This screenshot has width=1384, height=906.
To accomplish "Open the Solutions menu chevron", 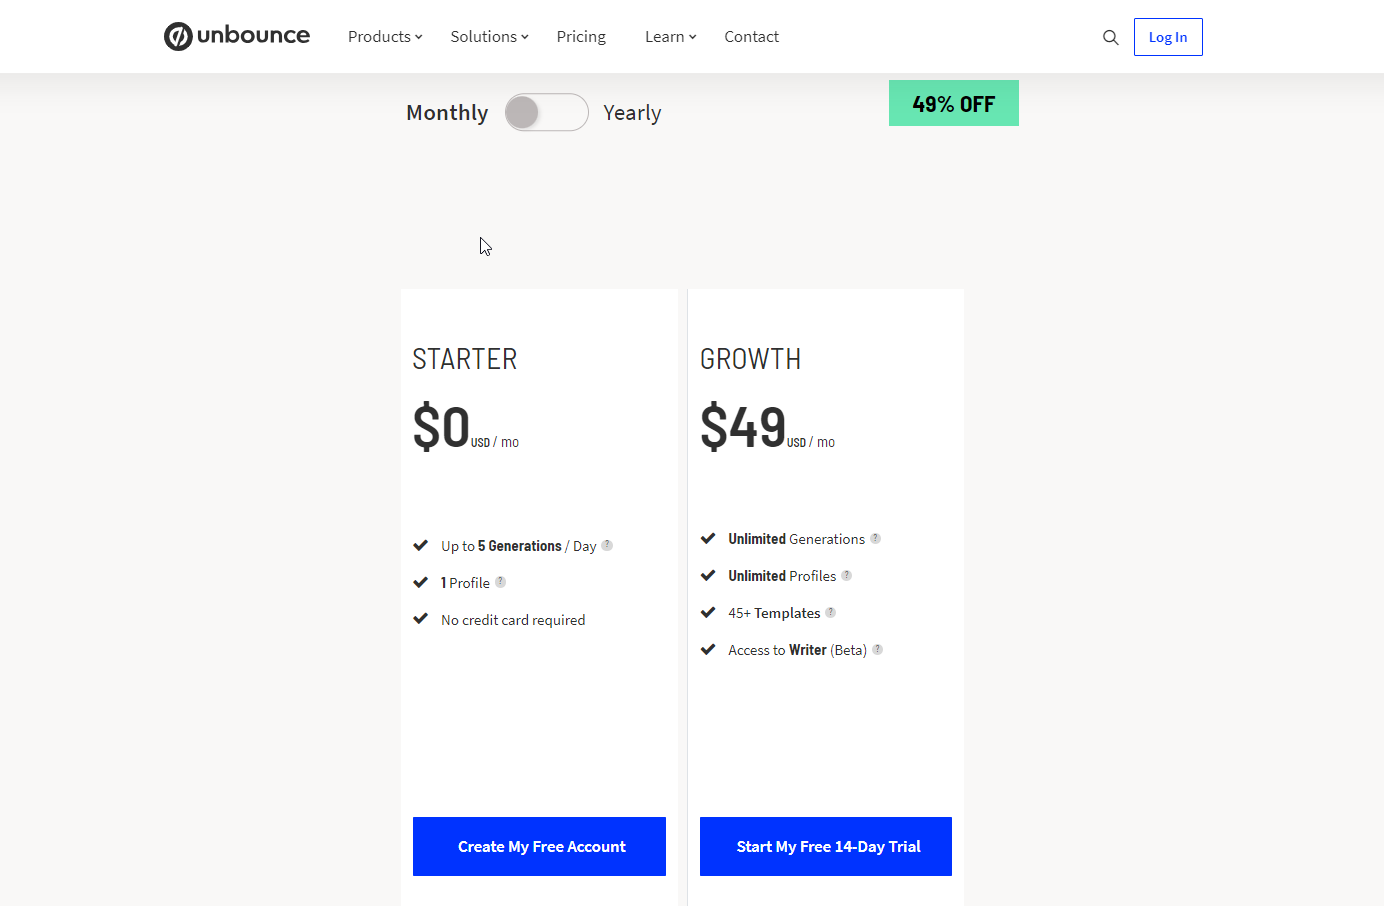I will pyautogui.click(x=488, y=36).
